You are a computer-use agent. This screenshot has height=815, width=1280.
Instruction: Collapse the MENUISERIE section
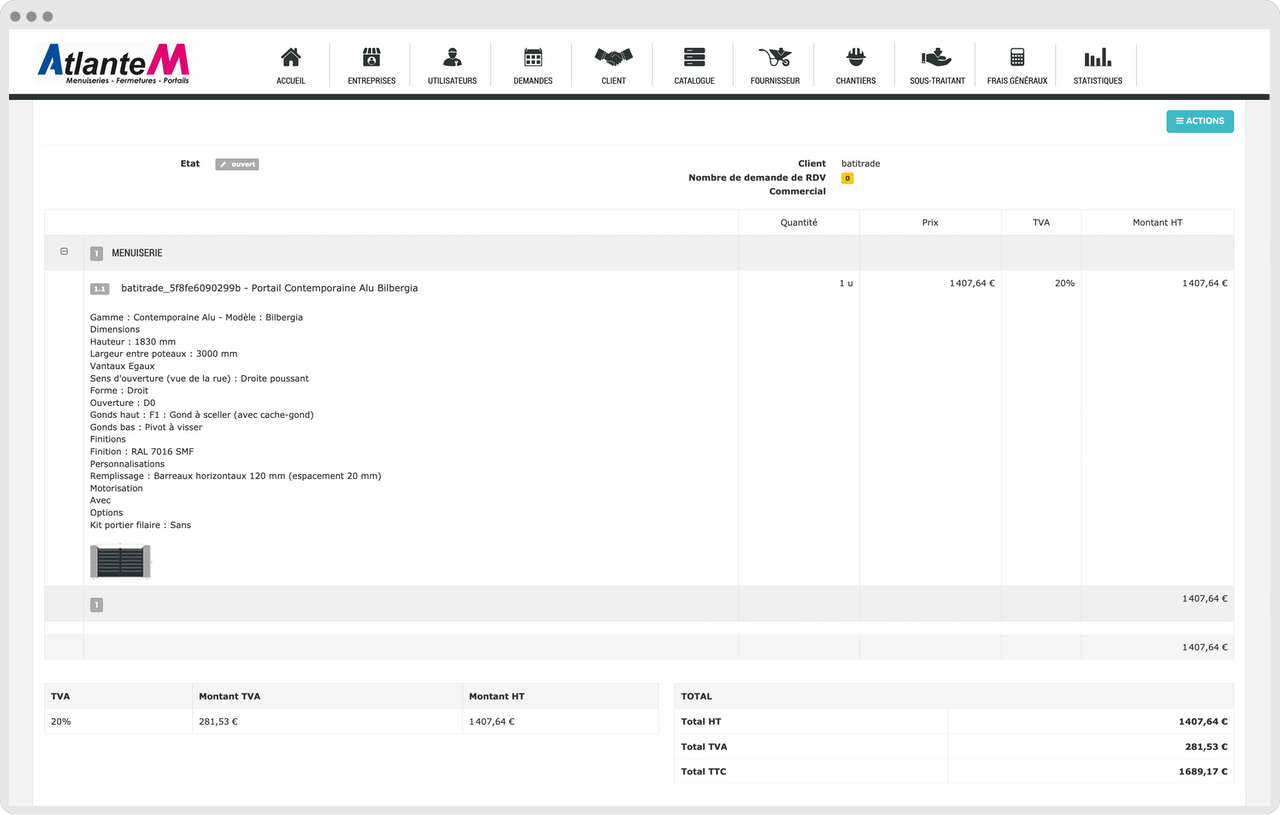tap(63, 252)
